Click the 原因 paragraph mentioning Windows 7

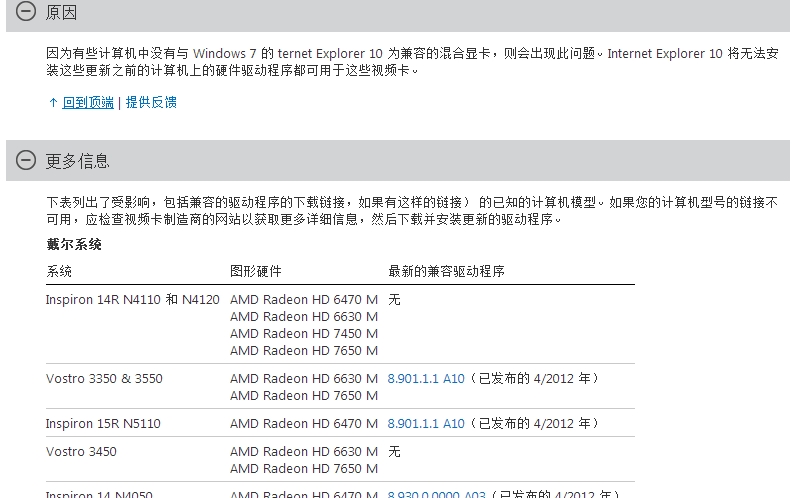[x=412, y=62]
